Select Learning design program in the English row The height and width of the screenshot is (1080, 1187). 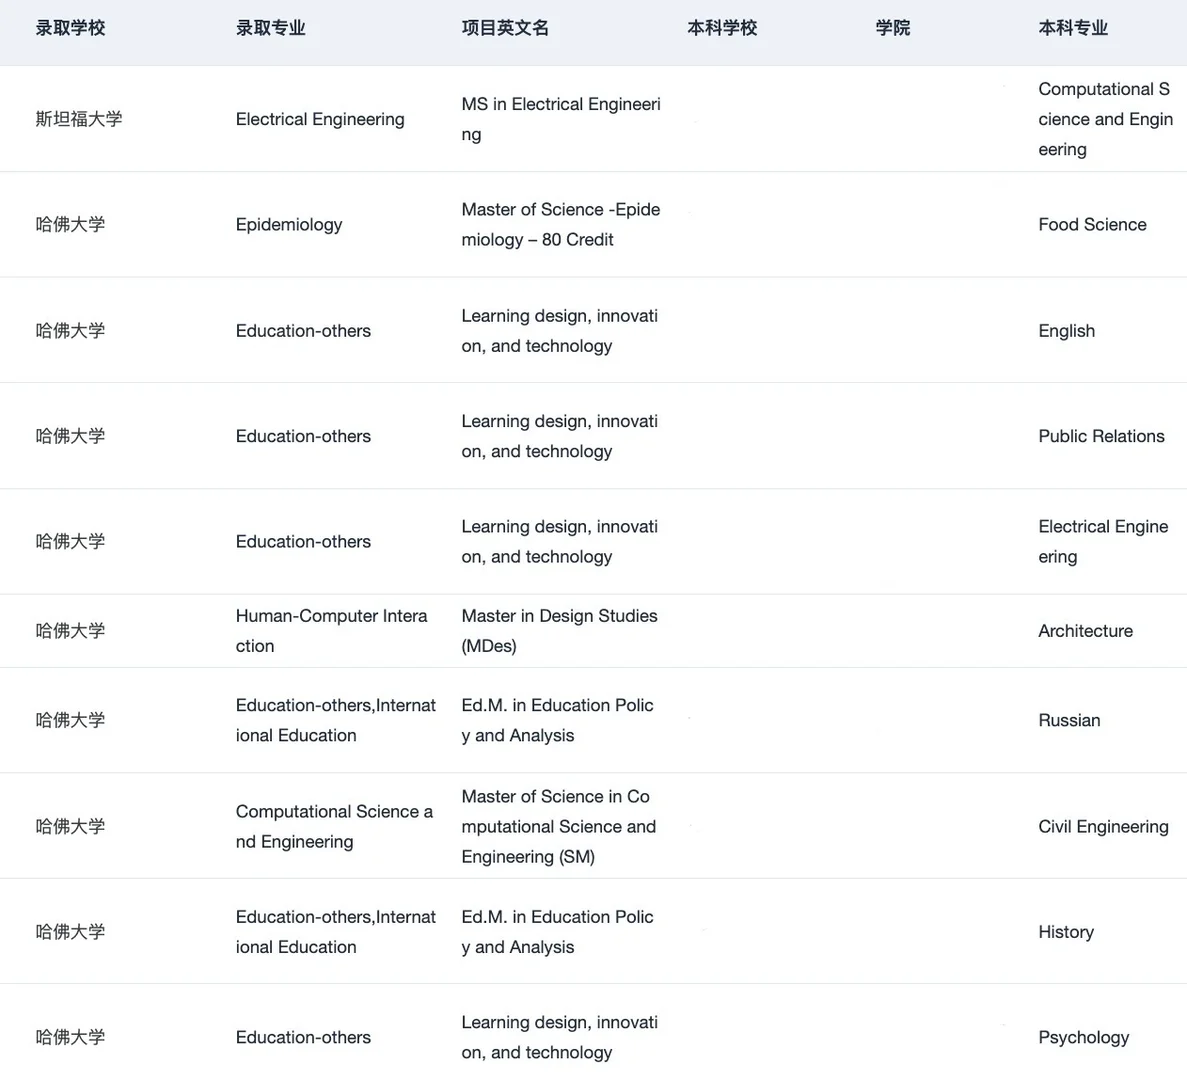(559, 331)
